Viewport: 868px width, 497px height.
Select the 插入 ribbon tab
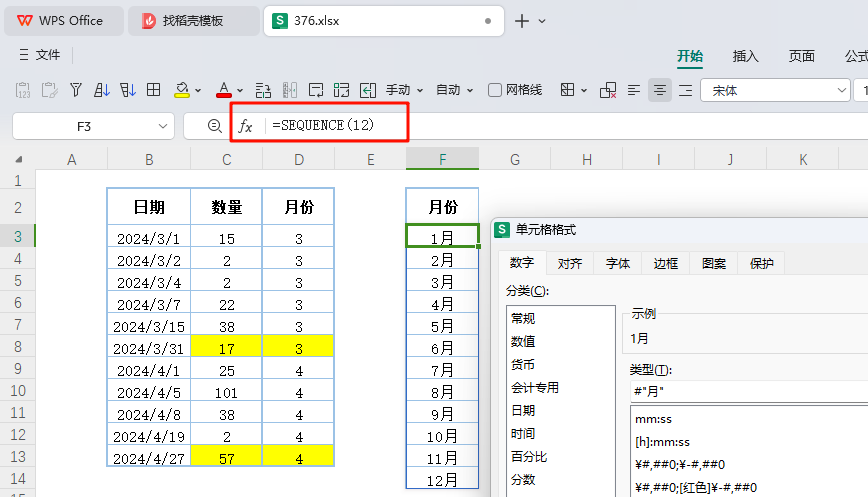click(745, 56)
